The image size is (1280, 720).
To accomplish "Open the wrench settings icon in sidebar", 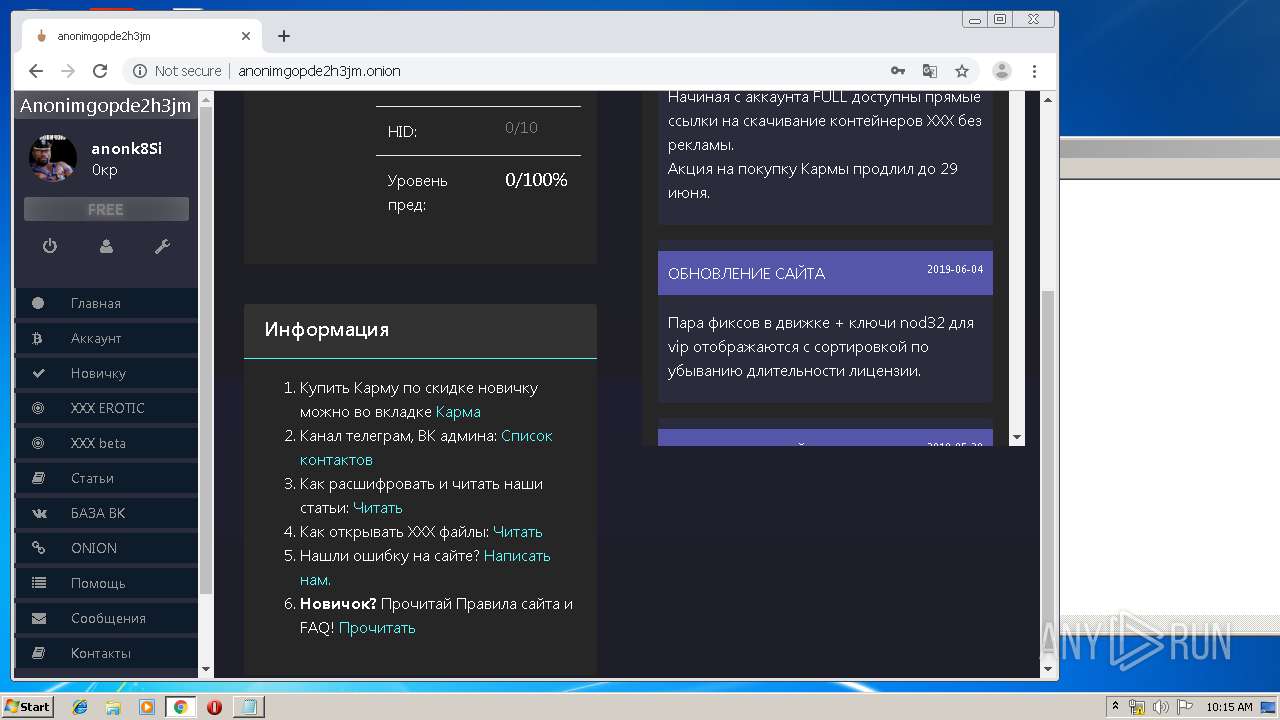I will coord(162,246).
